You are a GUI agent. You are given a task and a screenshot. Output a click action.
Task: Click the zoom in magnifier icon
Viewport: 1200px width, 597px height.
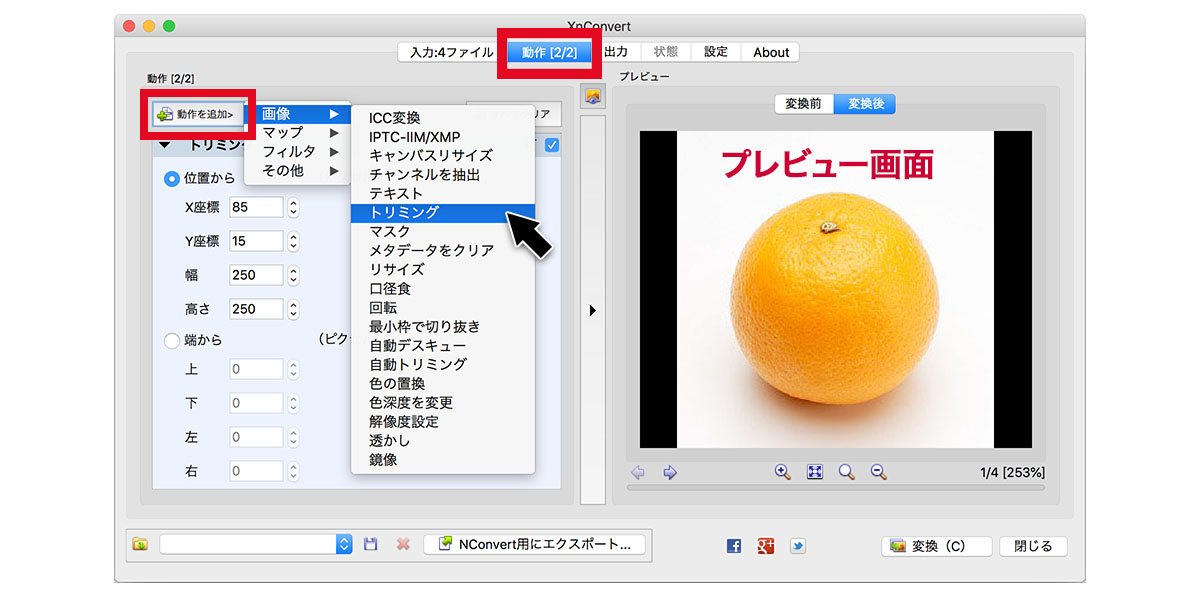pyautogui.click(x=783, y=472)
